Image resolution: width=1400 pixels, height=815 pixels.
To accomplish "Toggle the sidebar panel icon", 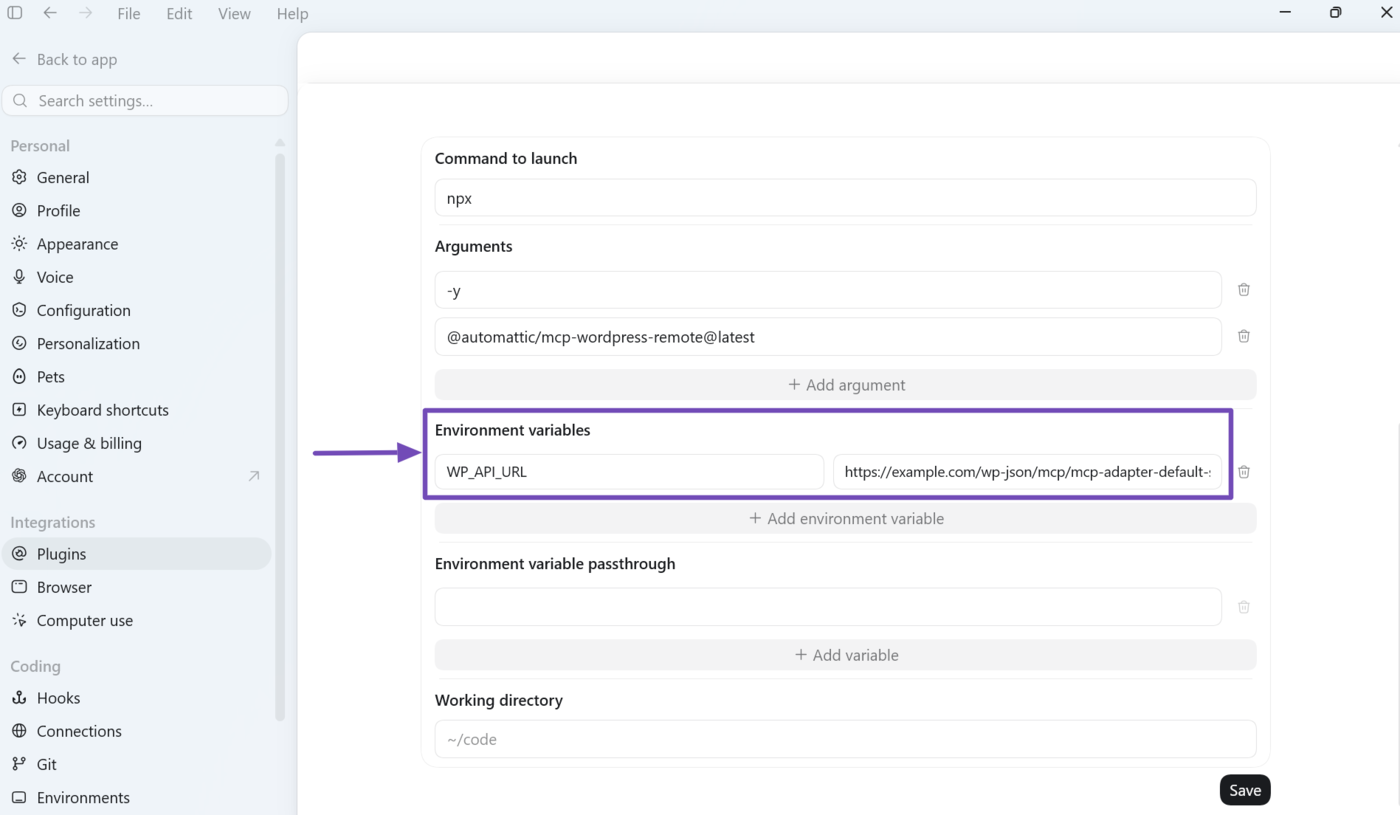I will (x=15, y=13).
